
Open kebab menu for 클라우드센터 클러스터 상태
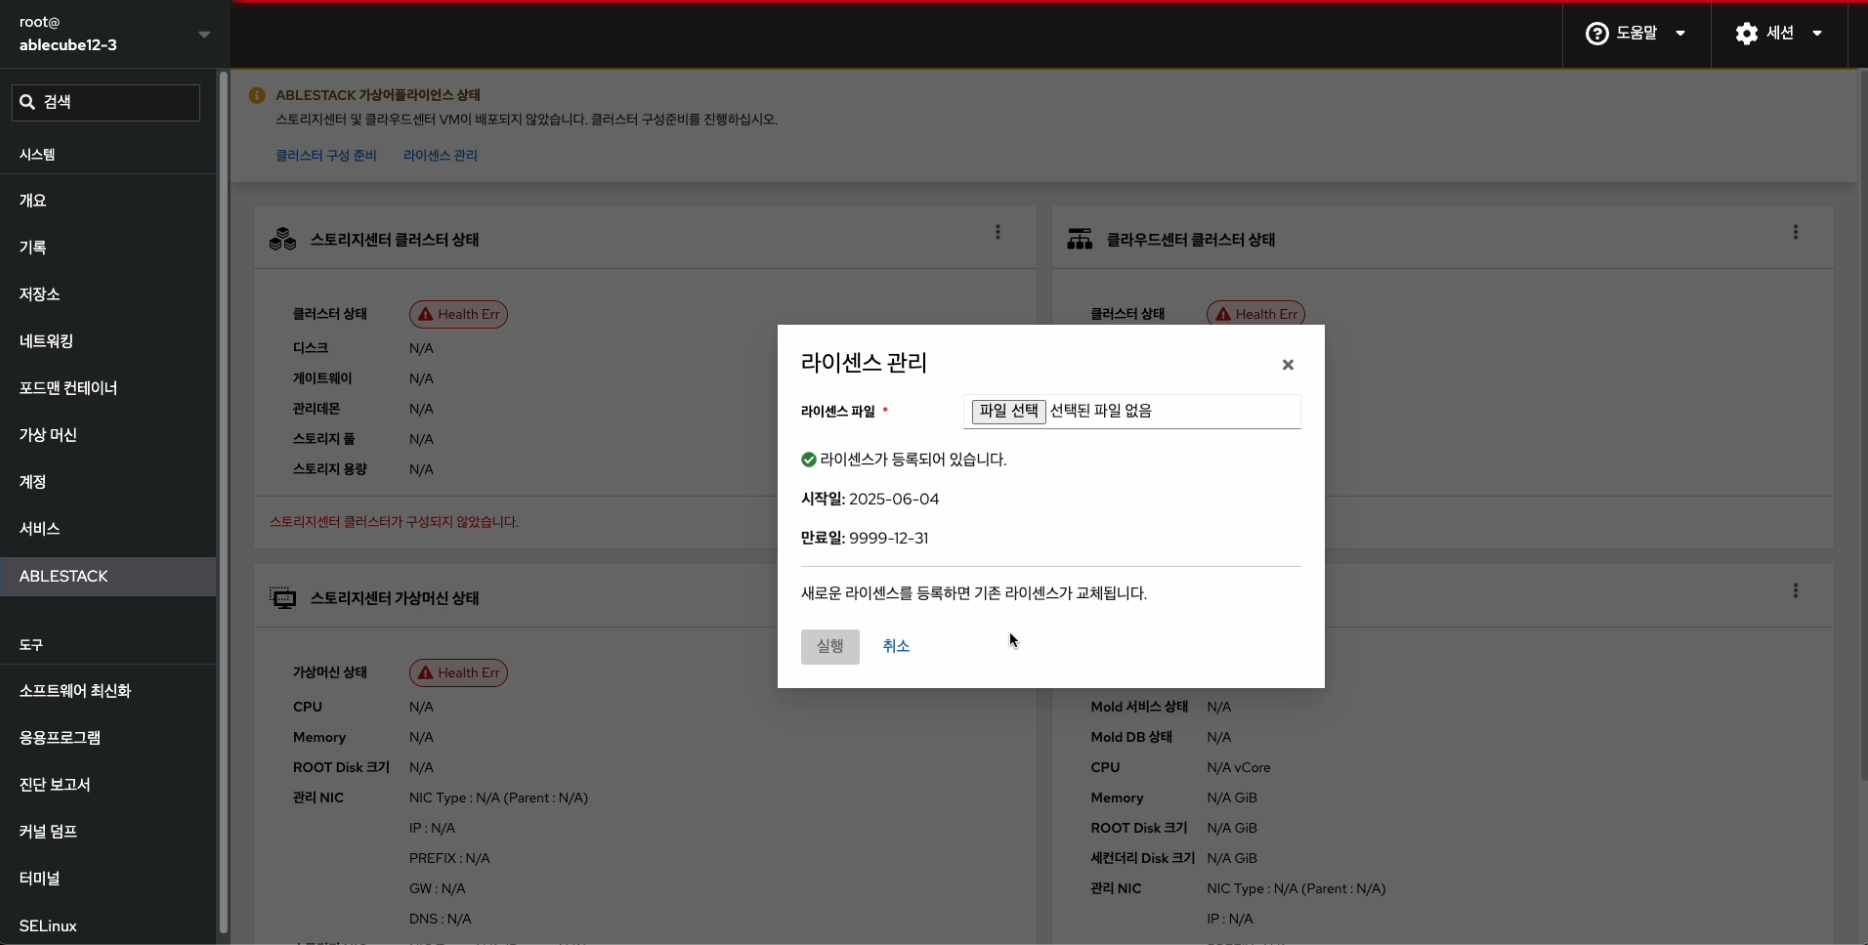[1795, 232]
